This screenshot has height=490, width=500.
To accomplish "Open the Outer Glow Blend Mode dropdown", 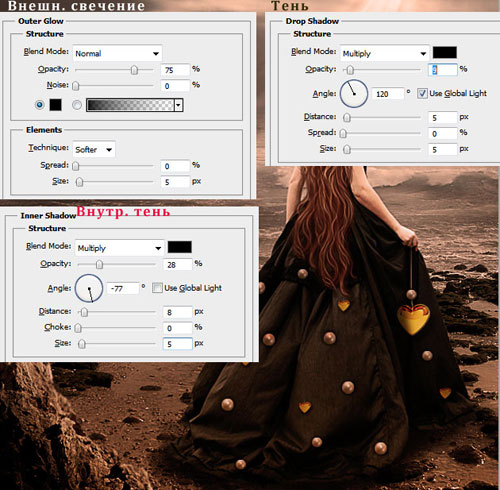I will (117, 53).
